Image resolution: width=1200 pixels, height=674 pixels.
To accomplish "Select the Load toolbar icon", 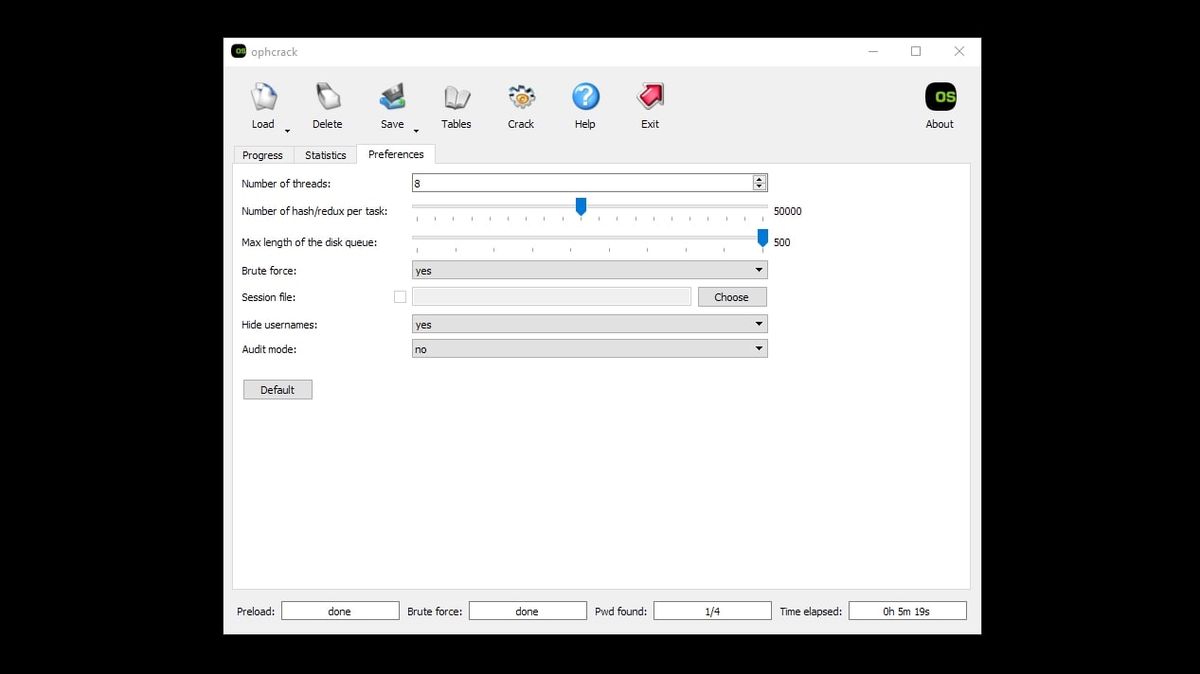I will (262, 97).
